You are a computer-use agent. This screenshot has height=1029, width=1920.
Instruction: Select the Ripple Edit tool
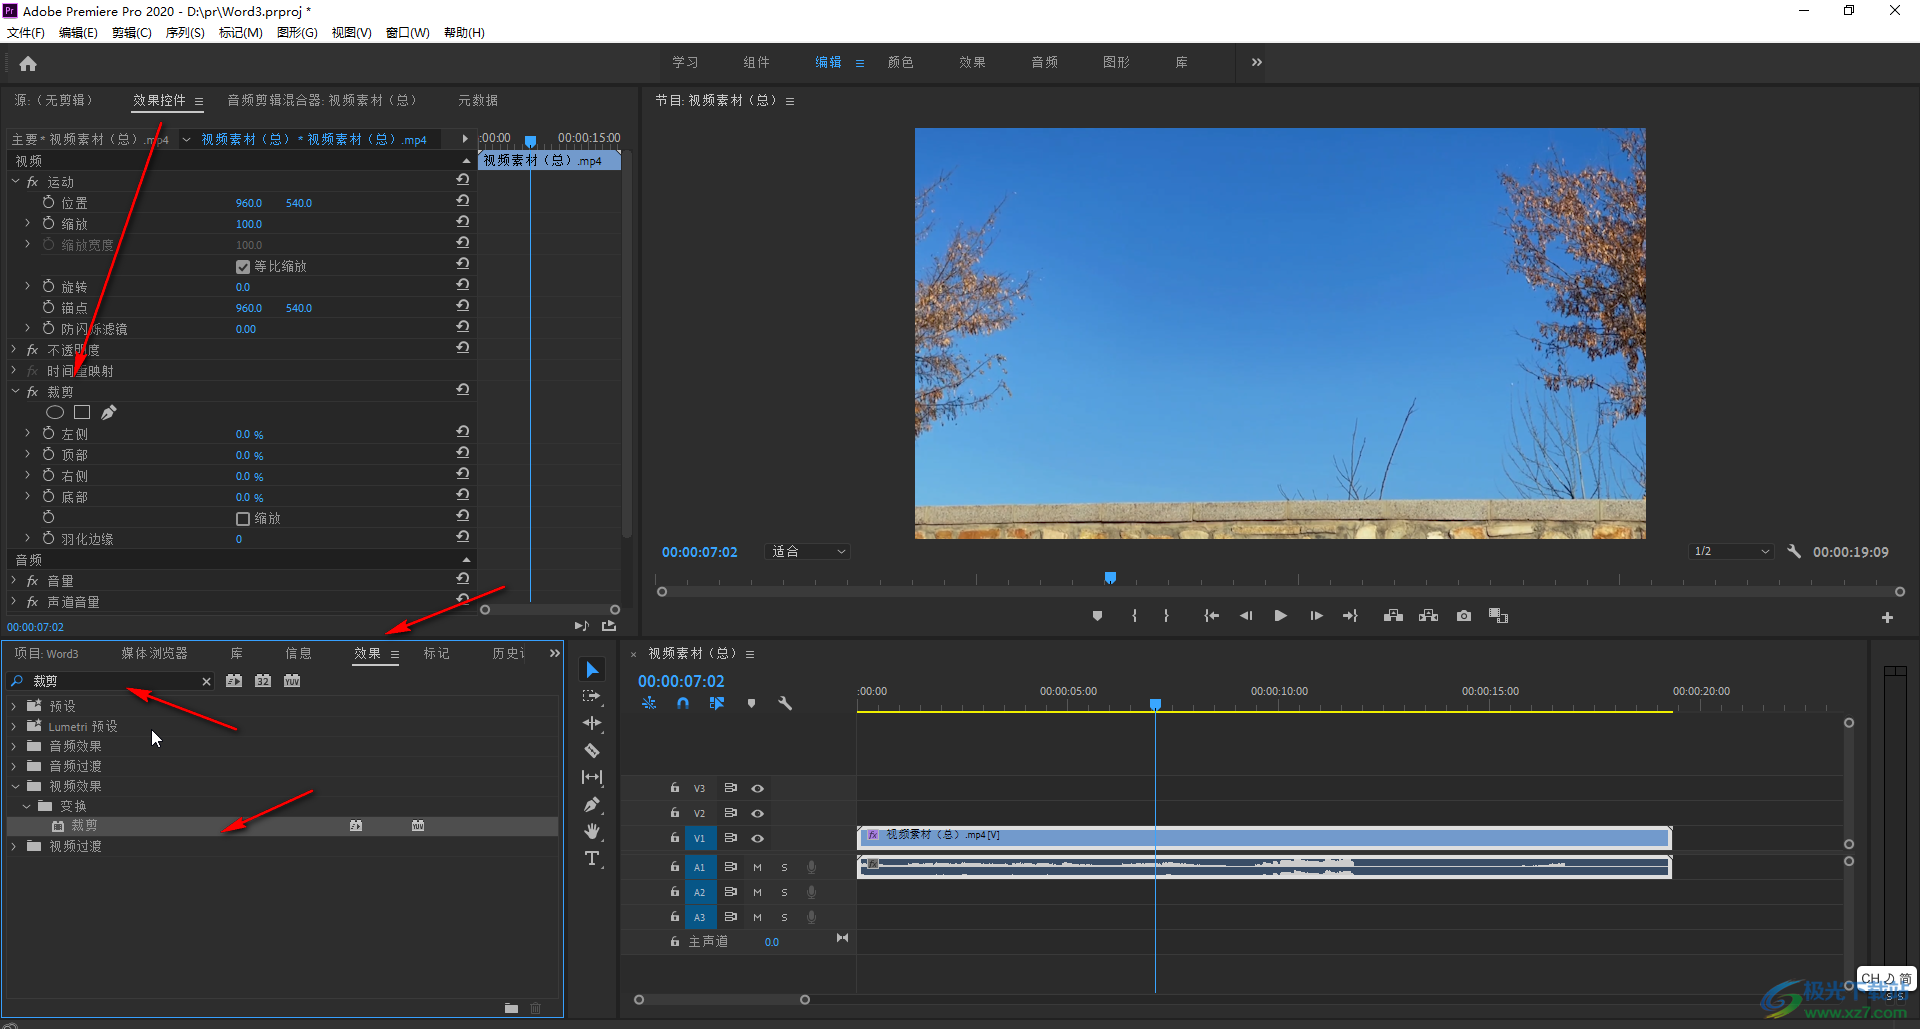tap(592, 723)
